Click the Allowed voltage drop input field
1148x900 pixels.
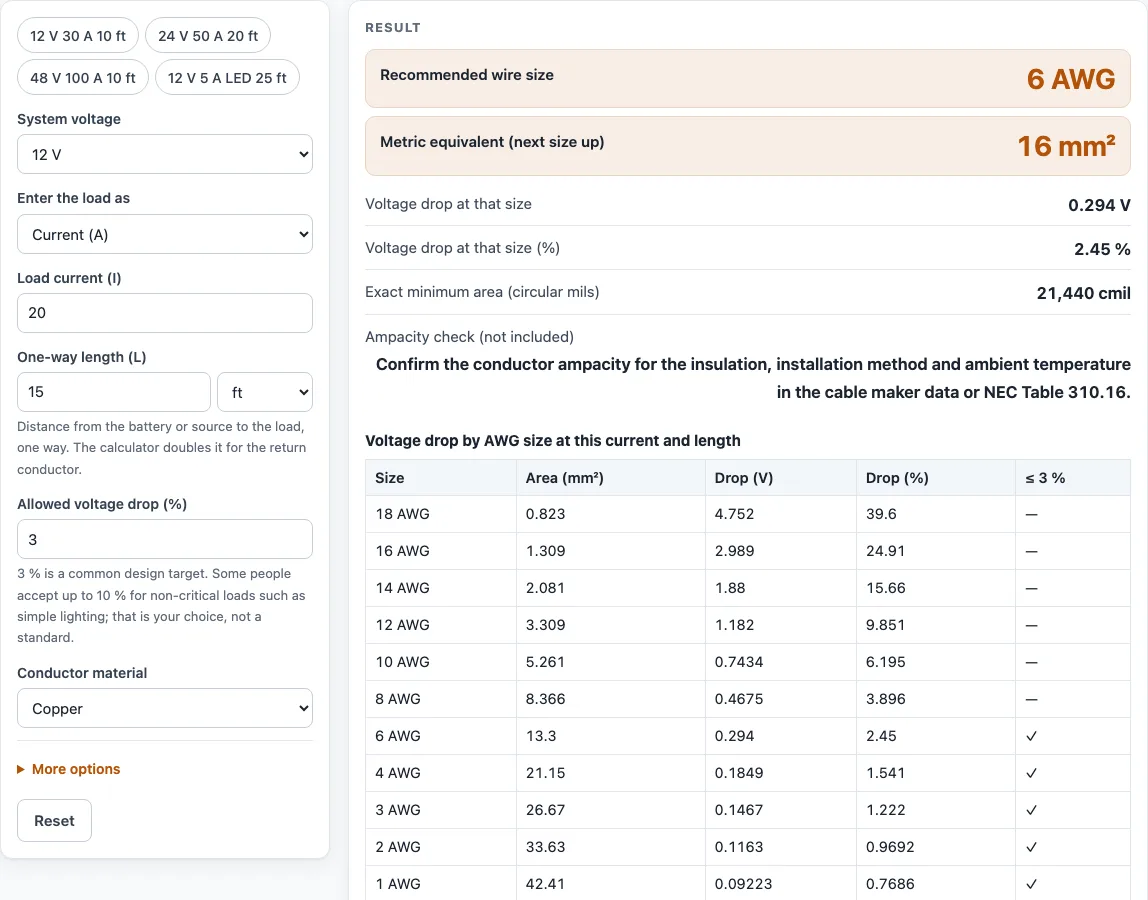[165, 540]
